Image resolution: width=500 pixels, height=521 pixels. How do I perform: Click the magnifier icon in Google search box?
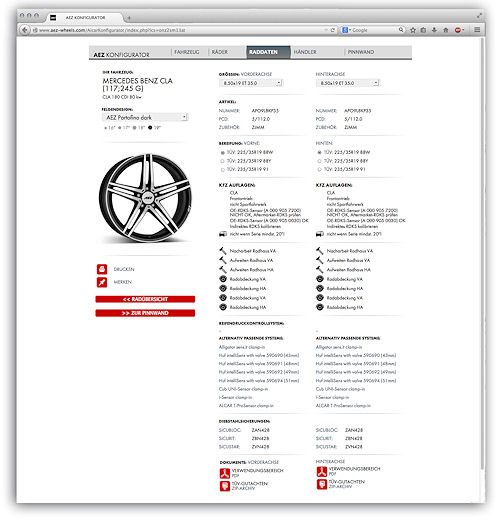coord(401,30)
